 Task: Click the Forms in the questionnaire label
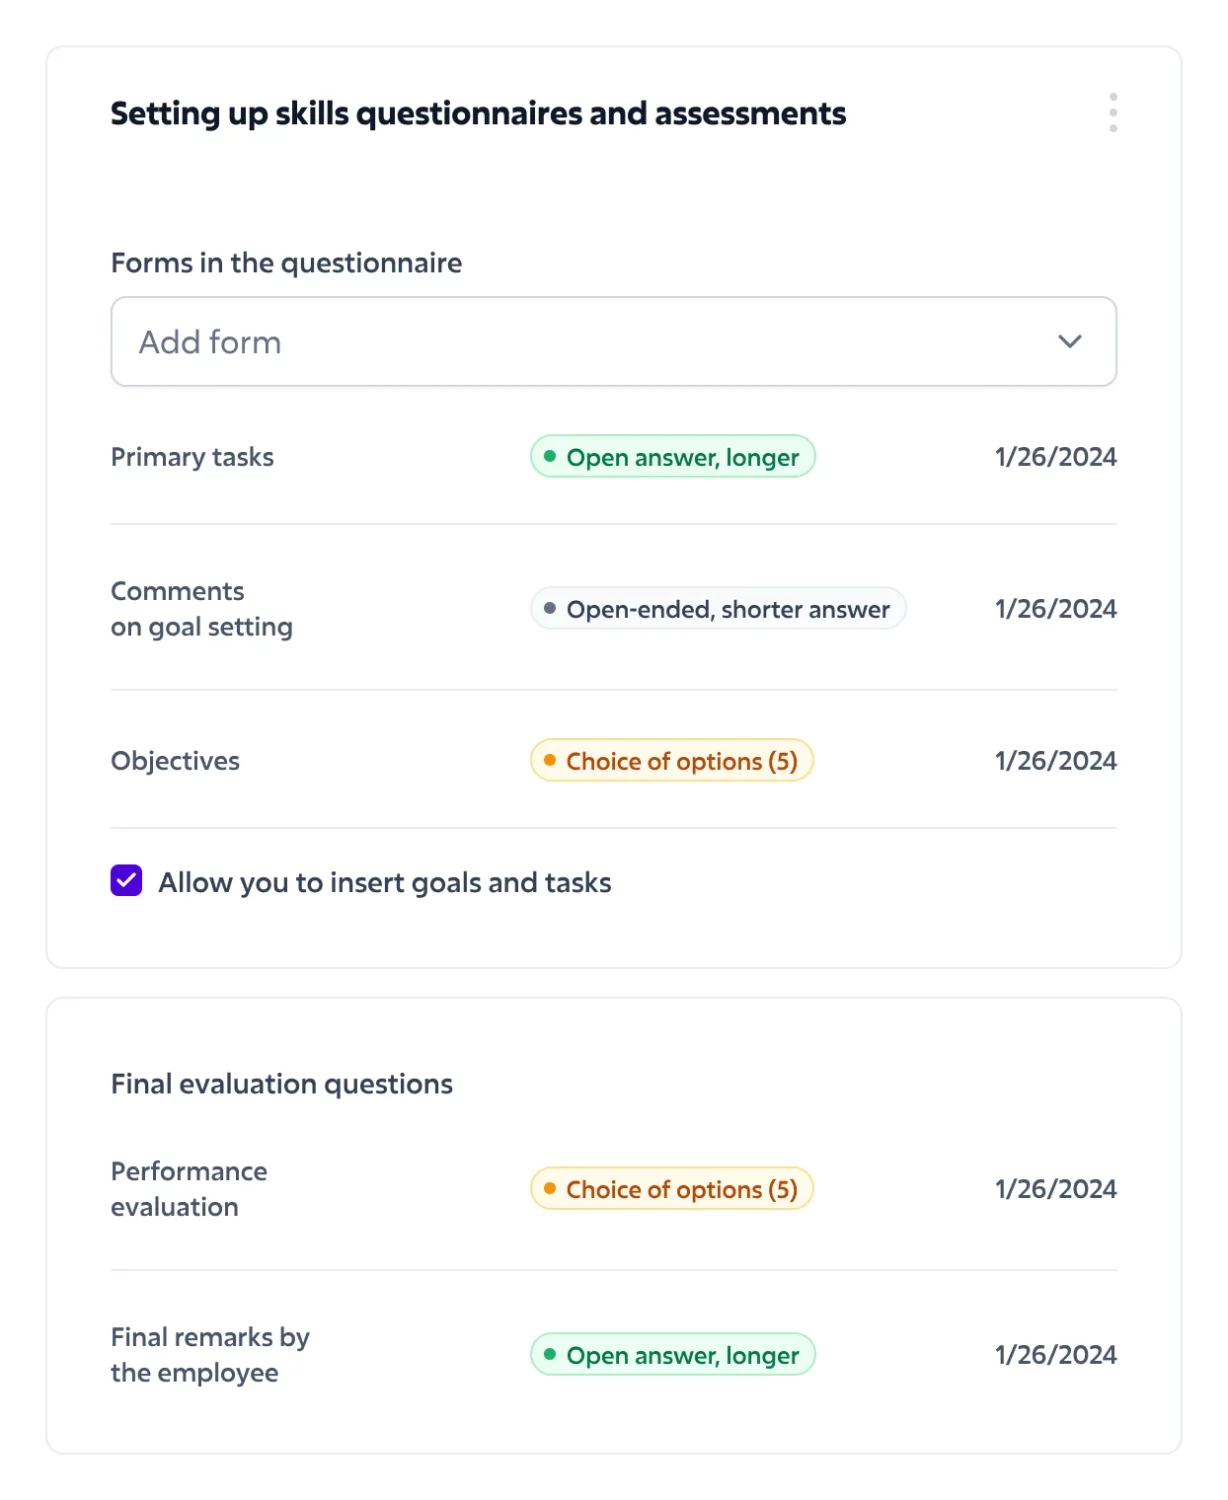click(286, 263)
